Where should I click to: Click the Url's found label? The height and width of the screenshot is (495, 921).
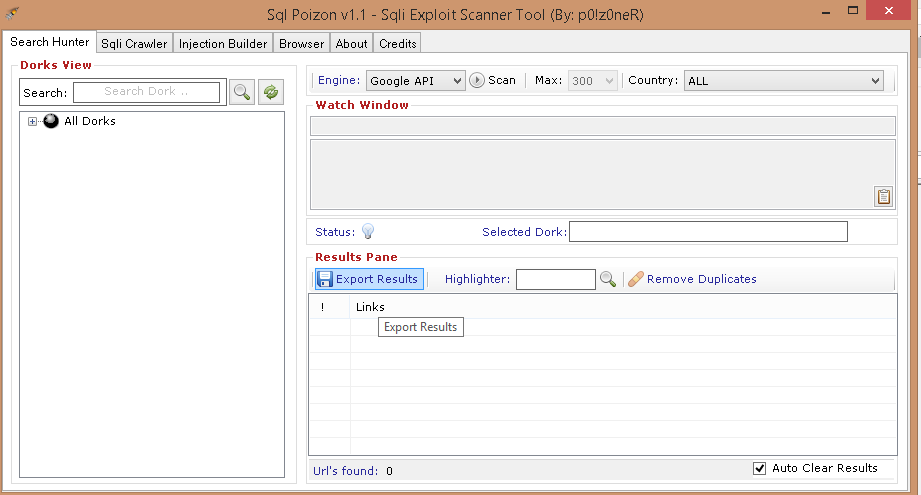pos(345,471)
